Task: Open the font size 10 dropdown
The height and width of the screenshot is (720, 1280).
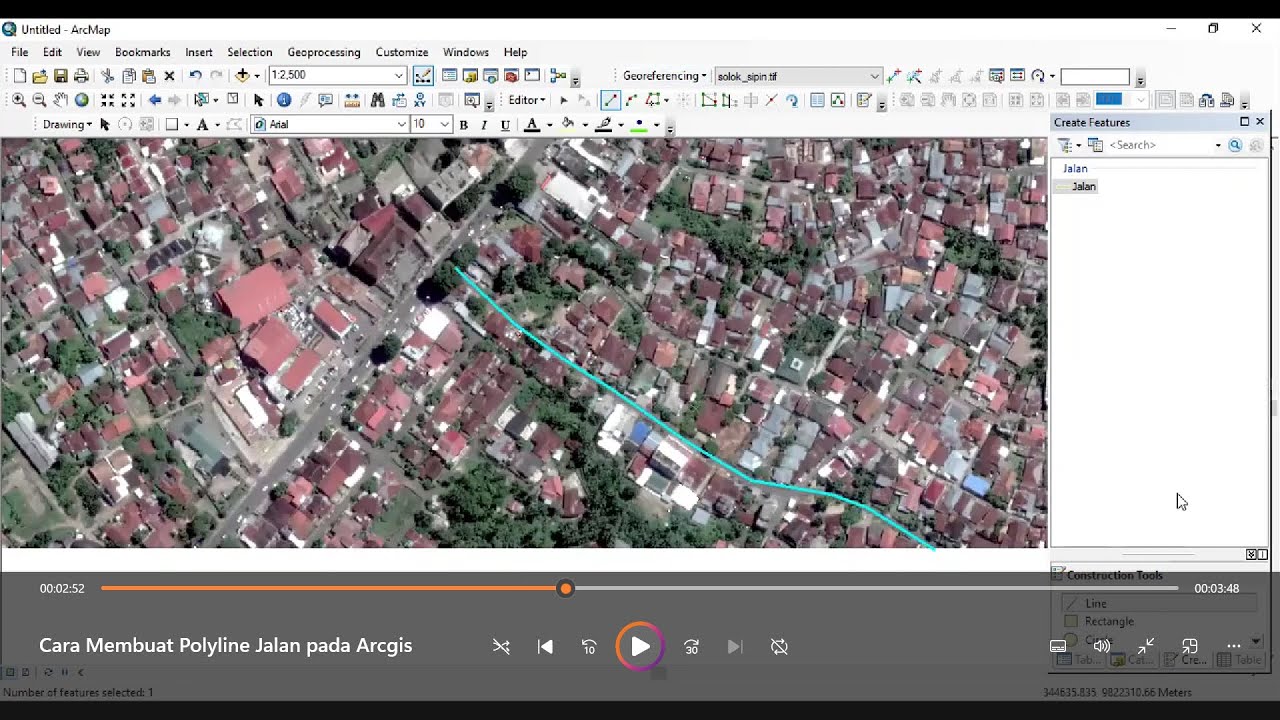Action: coord(445,125)
